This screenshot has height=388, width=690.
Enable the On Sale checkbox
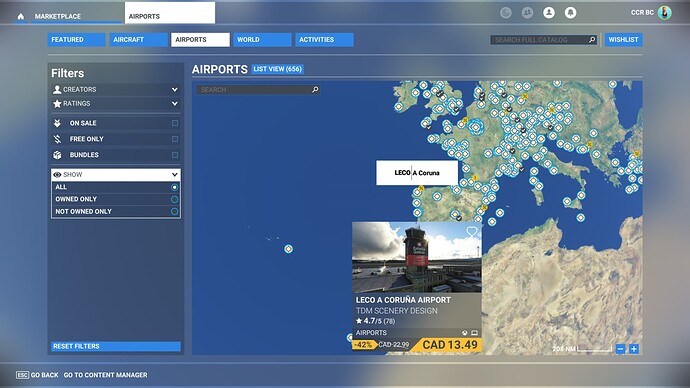click(x=175, y=123)
